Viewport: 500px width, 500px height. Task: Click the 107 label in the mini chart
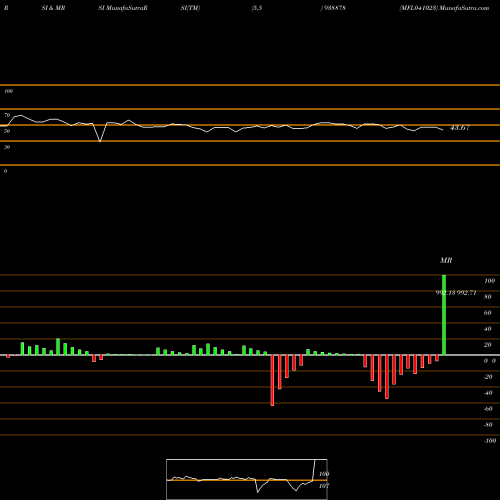tap(324, 486)
